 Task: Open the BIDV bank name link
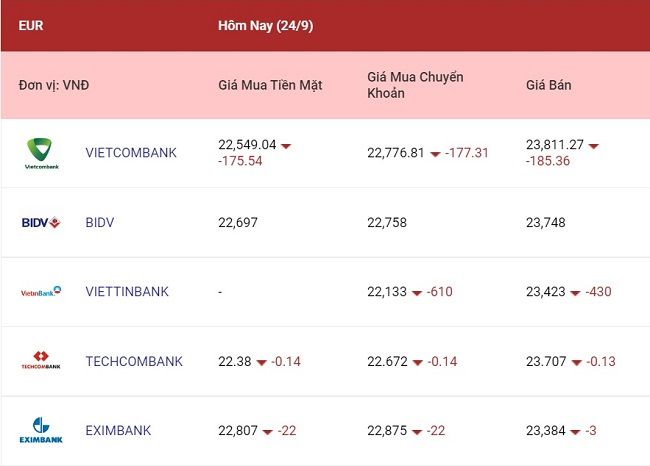point(99,222)
